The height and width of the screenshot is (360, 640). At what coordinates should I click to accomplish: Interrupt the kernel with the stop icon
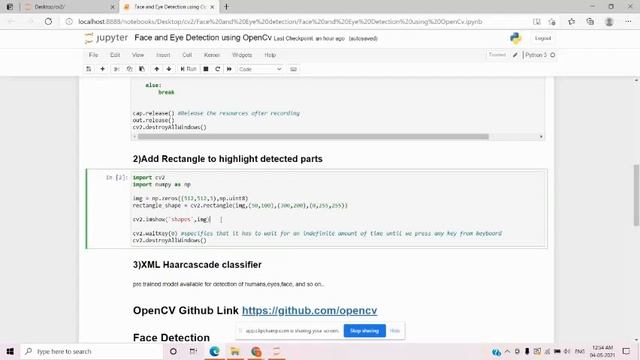click(206, 69)
